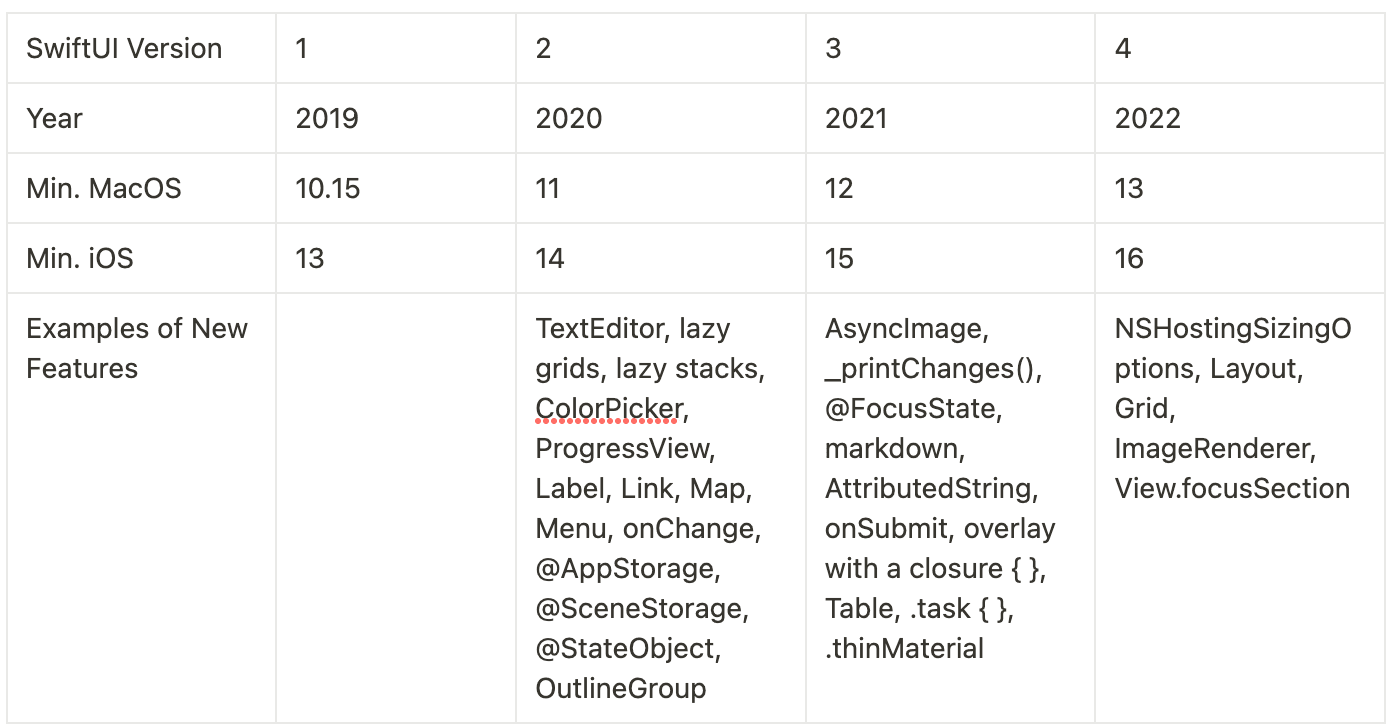The image size is (1392, 728).
Task: Click the '.thinMaterial' text
Action: click(904, 649)
